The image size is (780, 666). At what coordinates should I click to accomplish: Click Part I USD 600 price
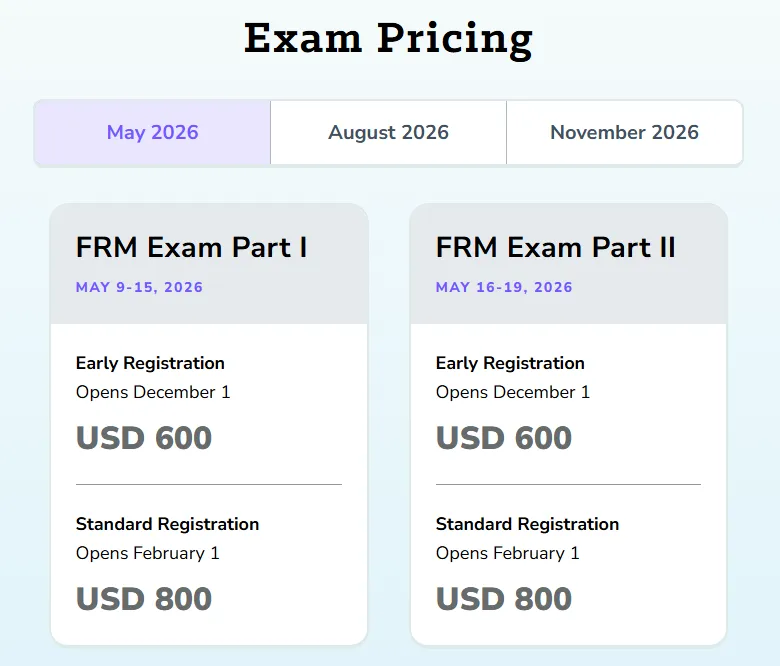tap(144, 438)
